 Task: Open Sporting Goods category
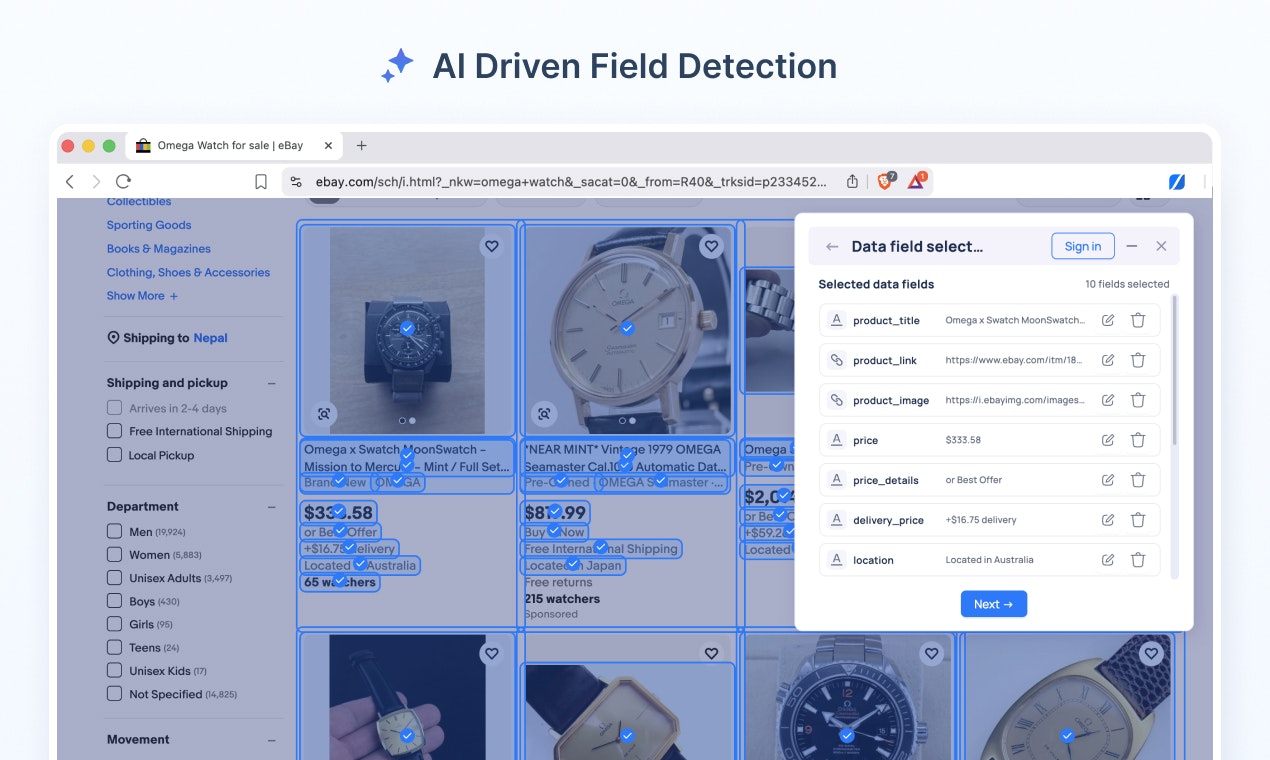tap(149, 225)
